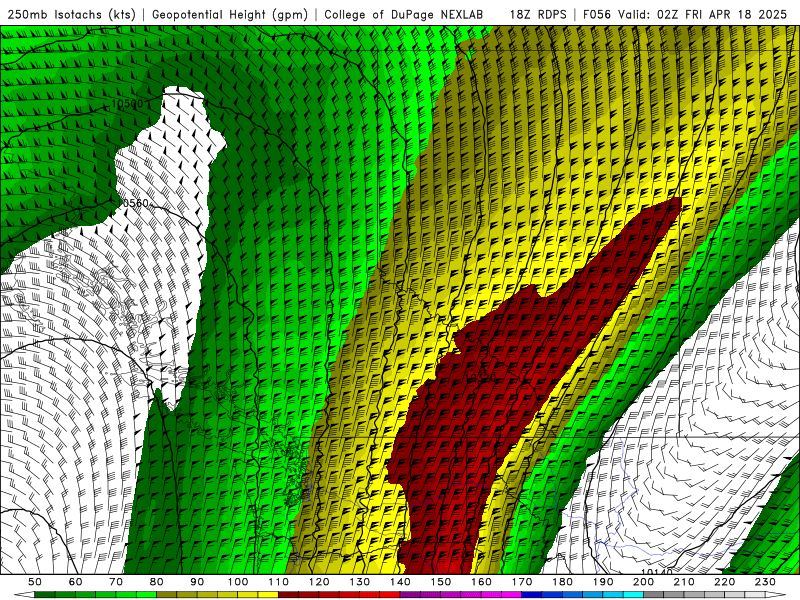Pick the bright yellow swatch before 110
Viewport: 800px width, 600px height.
(268, 595)
